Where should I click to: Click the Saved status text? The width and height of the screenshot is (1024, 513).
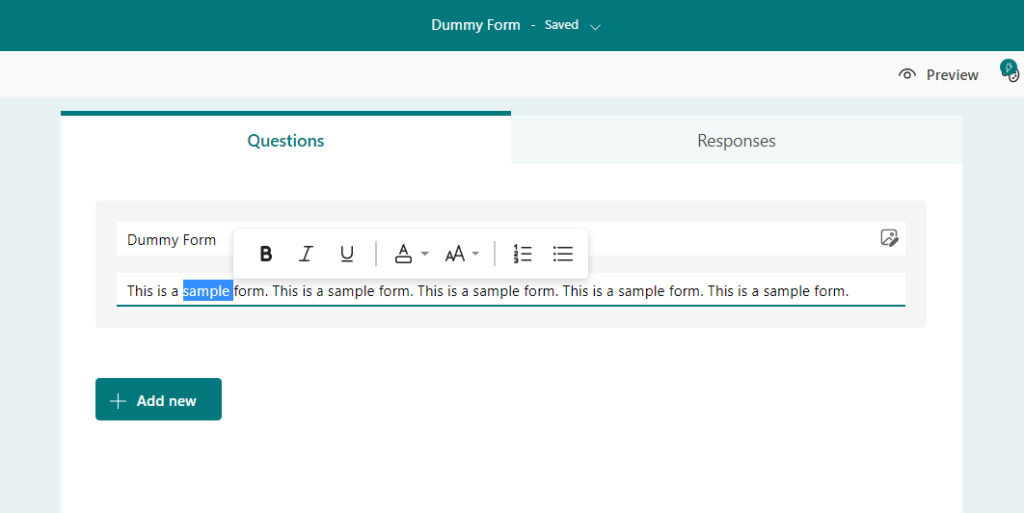click(561, 25)
